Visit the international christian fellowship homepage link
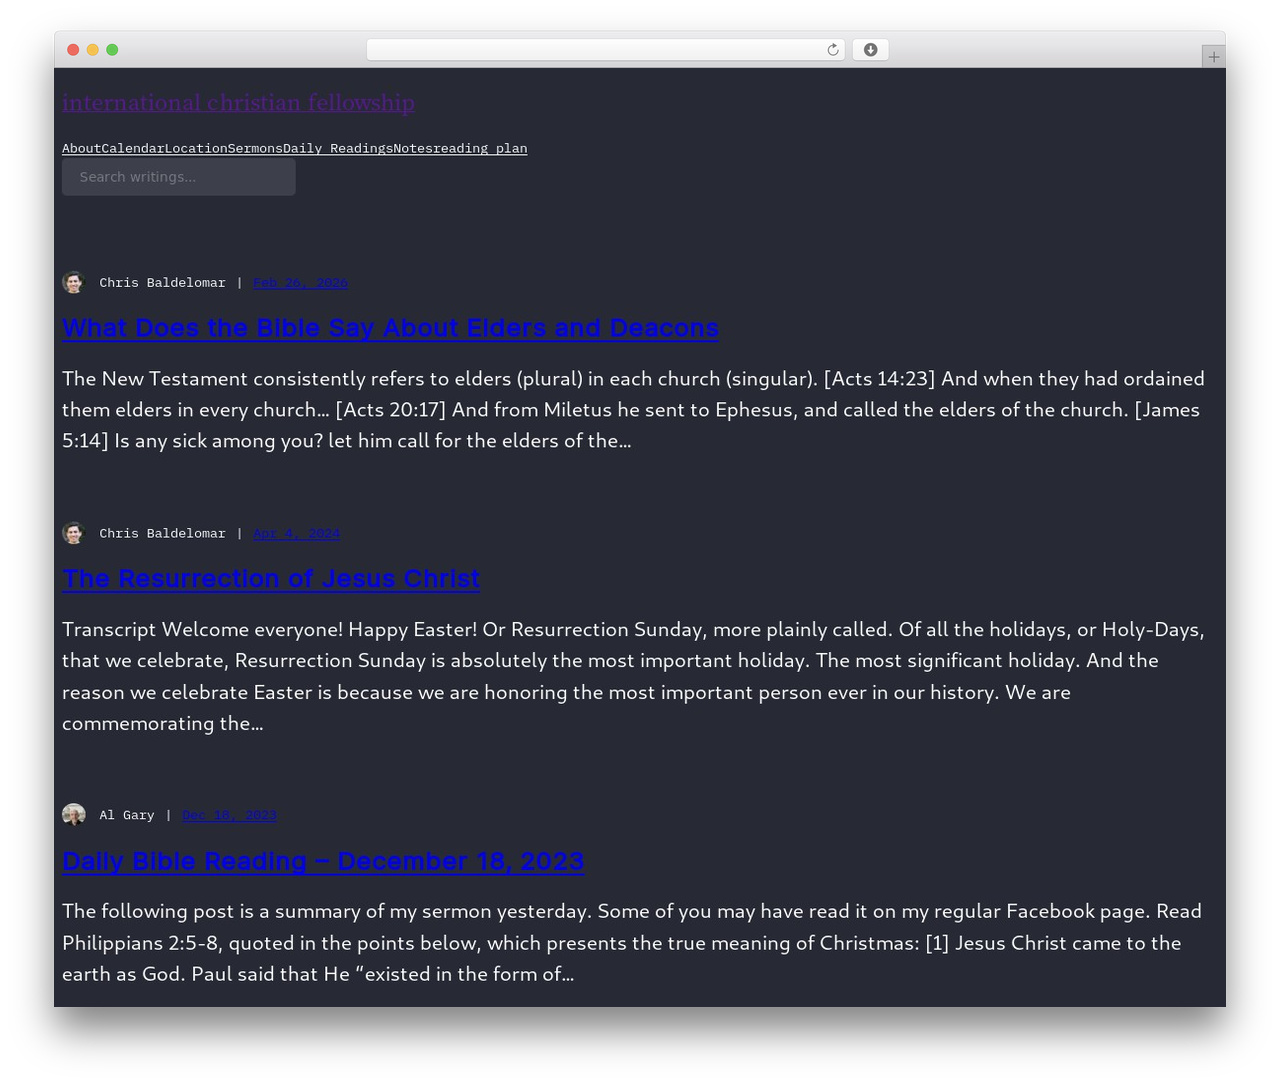This screenshot has height=1084, width=1280. coord(238,103)
